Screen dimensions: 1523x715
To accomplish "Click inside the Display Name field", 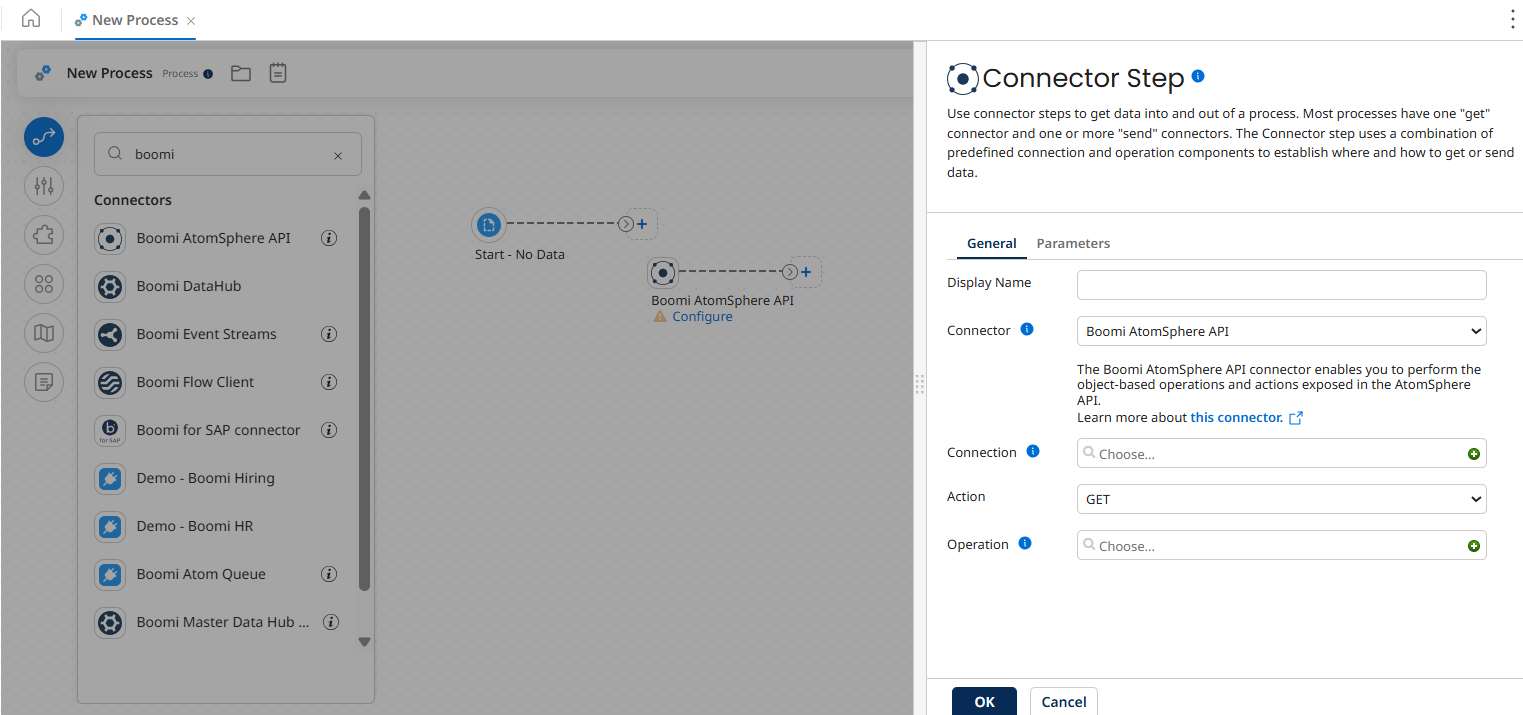I will [1281, 285].
